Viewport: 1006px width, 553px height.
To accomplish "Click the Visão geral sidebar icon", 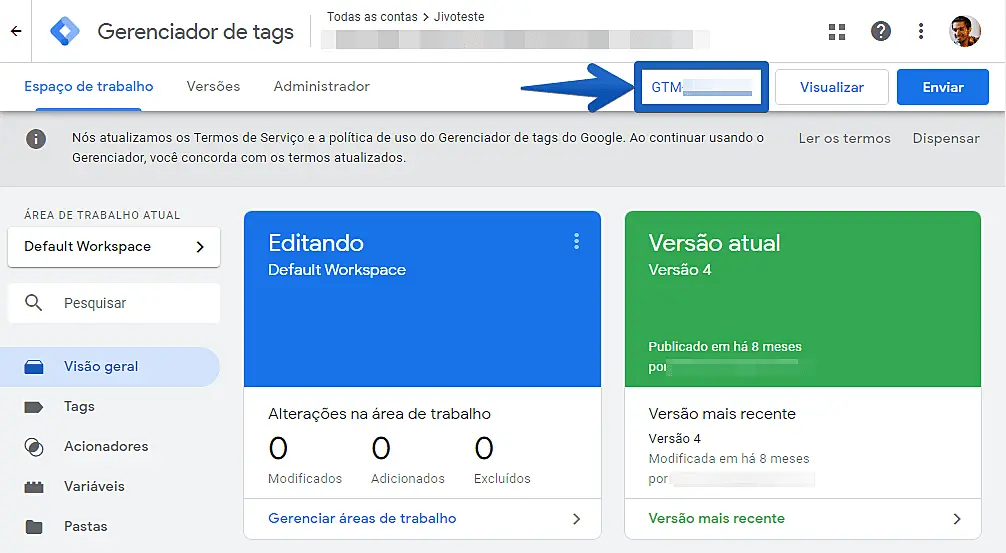I will pyautogui.click(x=34, y=367).
